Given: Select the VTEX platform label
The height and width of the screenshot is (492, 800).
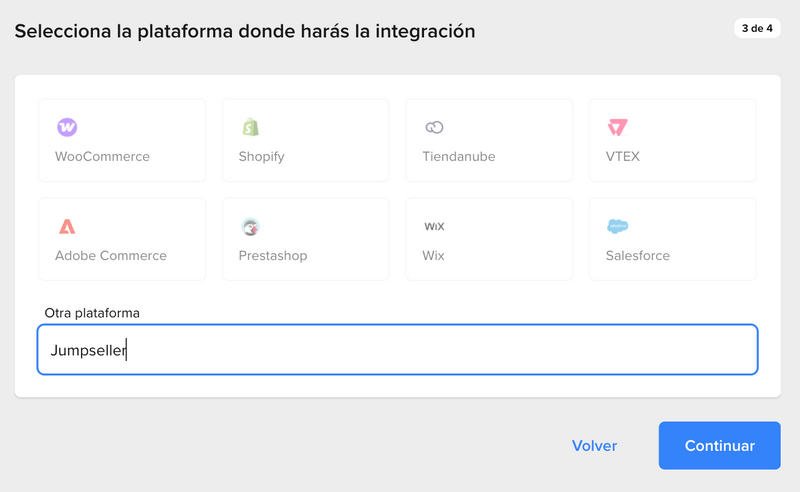Looking at the screenshot, I should tap(622, 157).
